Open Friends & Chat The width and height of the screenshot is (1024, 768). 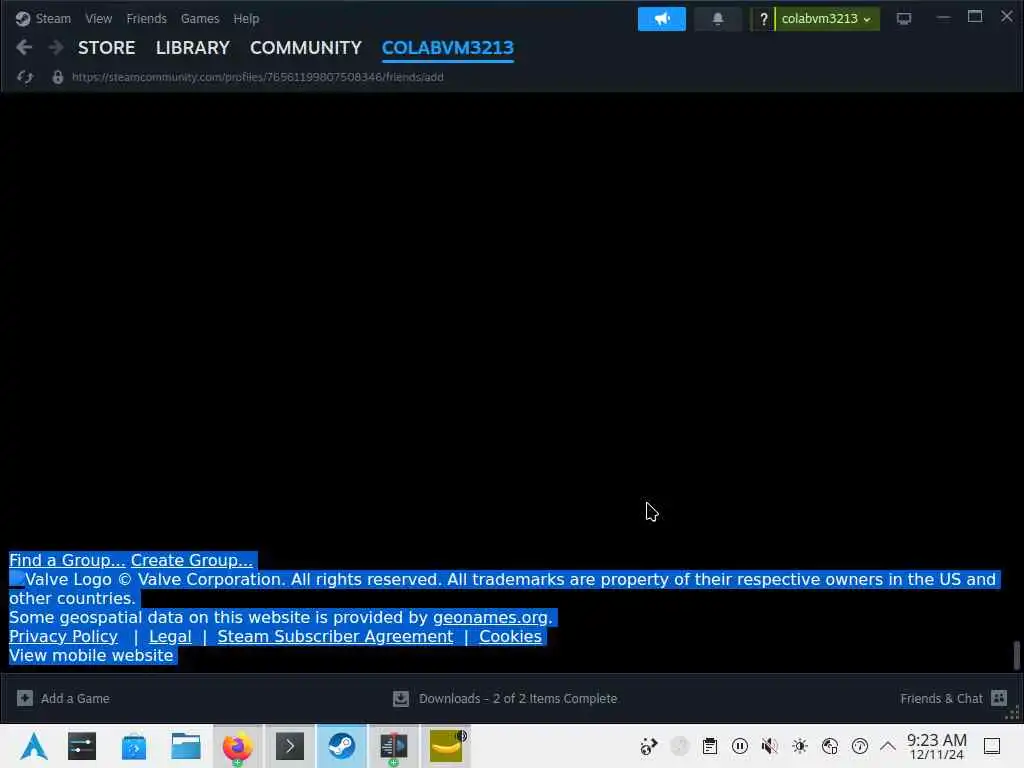[x=941, y=698]
